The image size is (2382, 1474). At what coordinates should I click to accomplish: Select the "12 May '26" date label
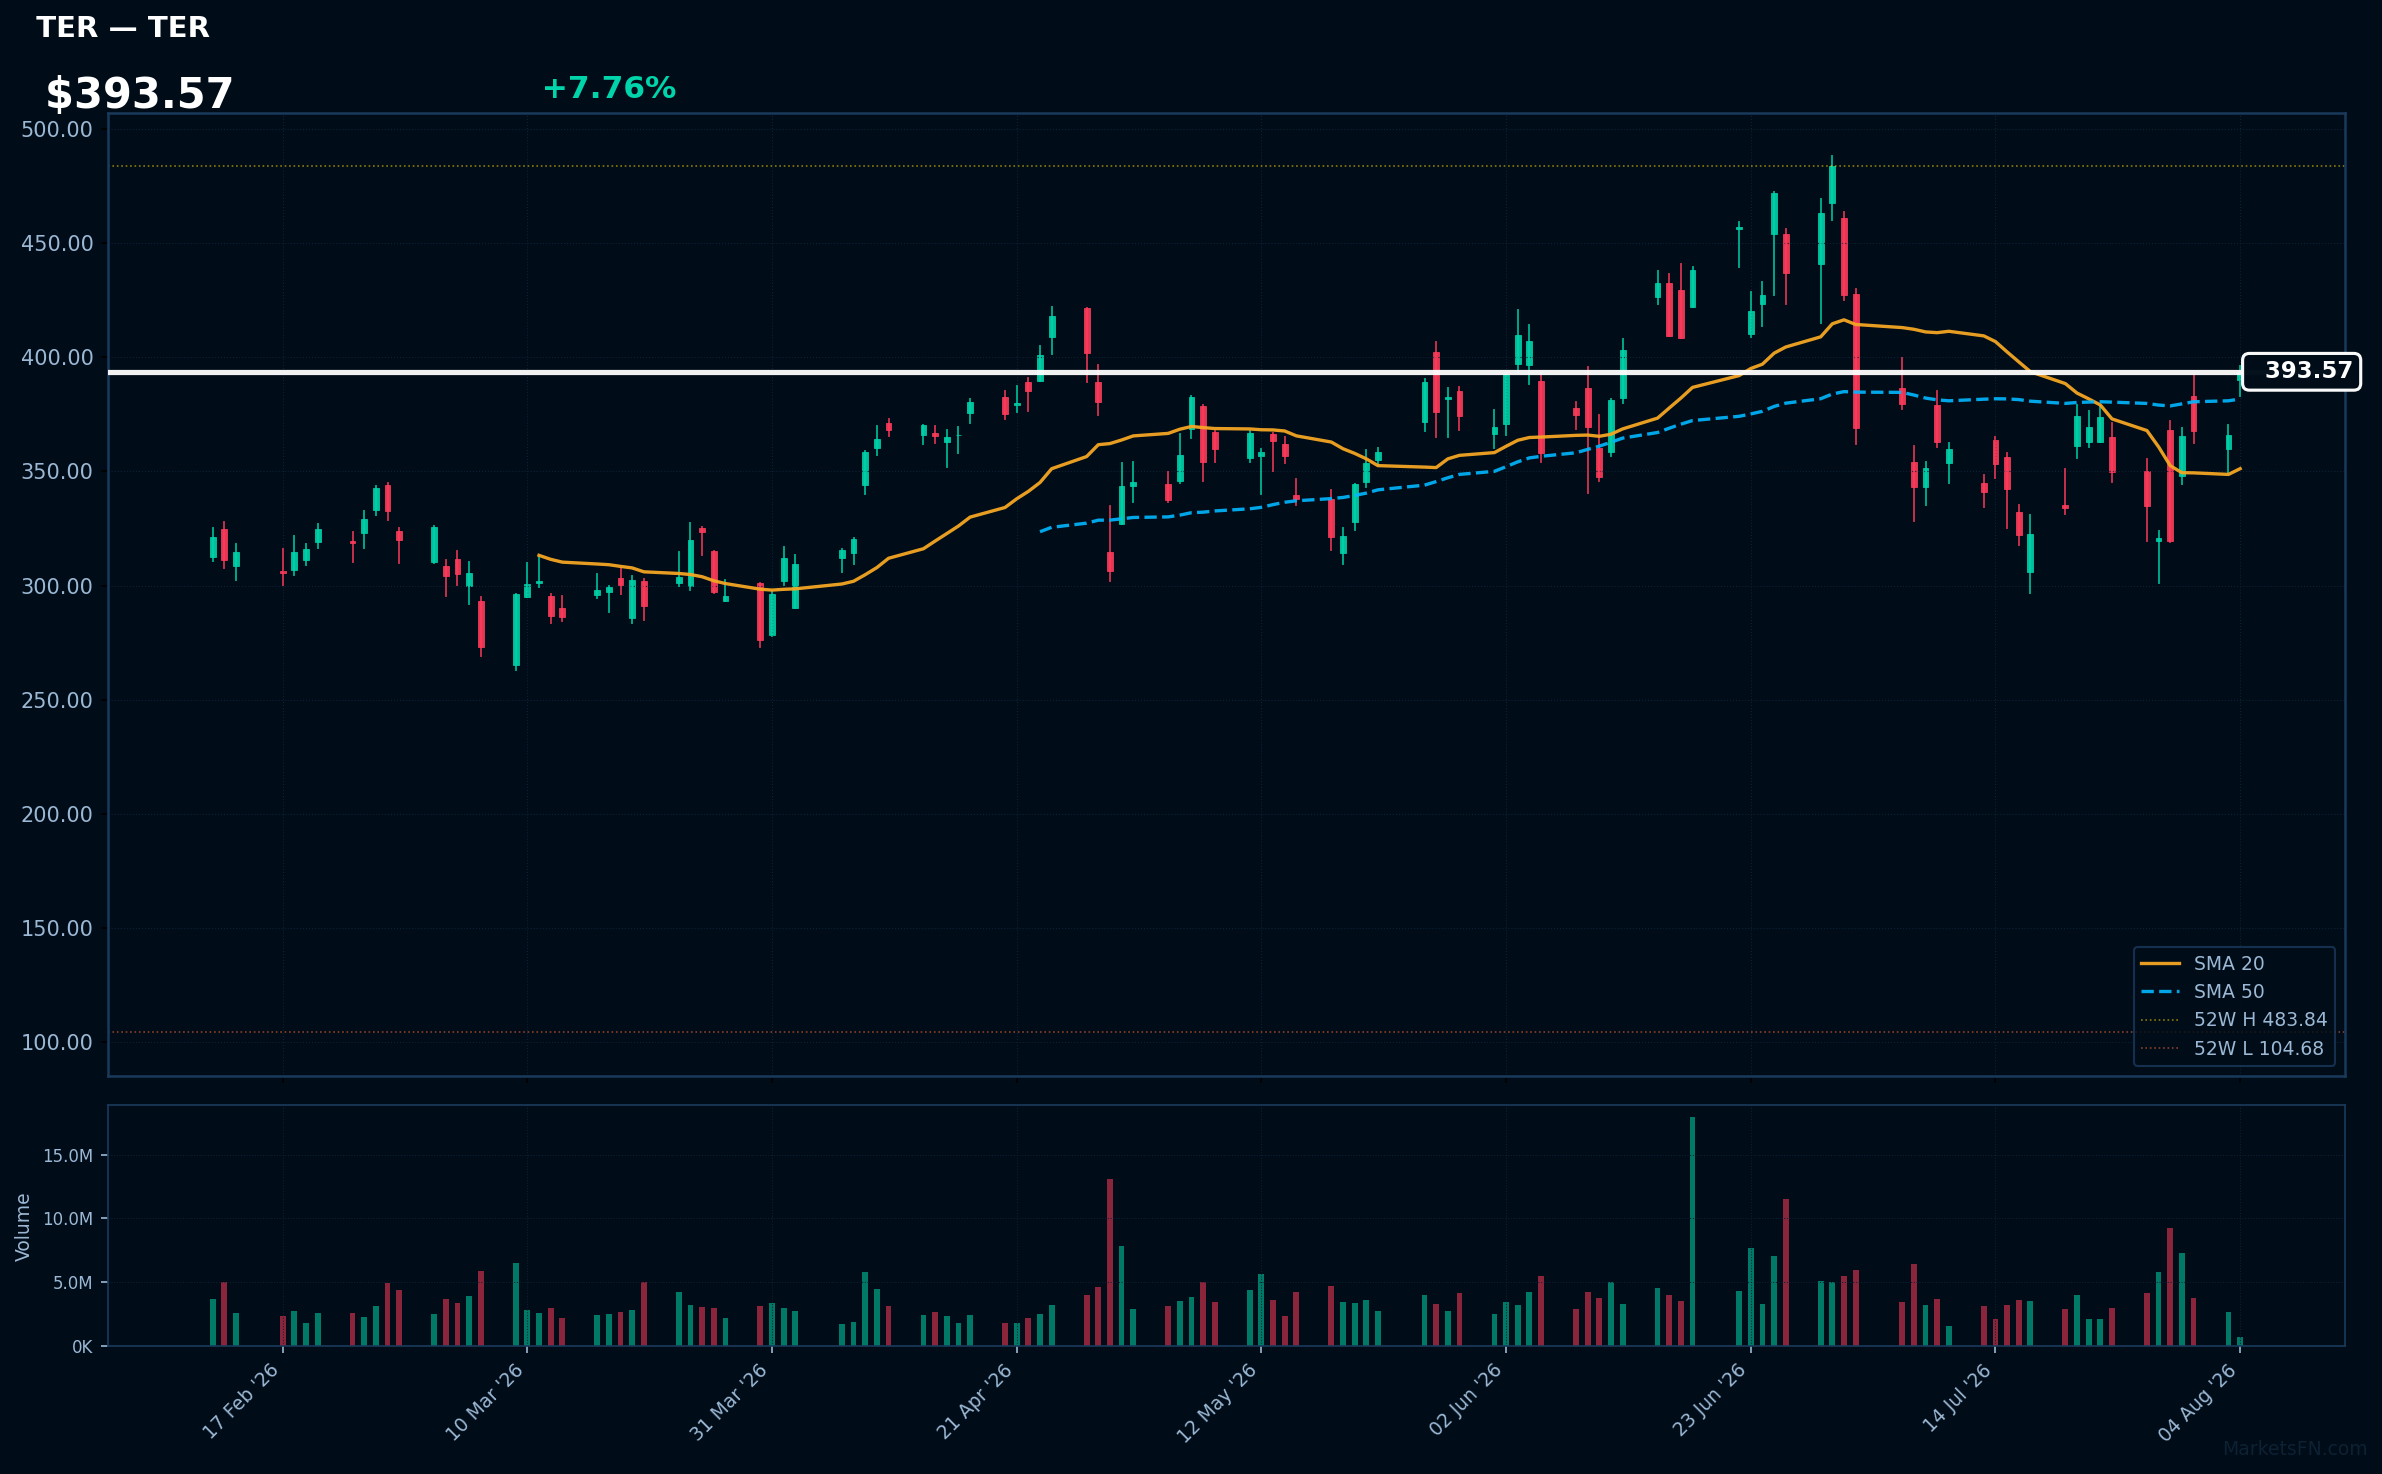click(1217, 1402)
